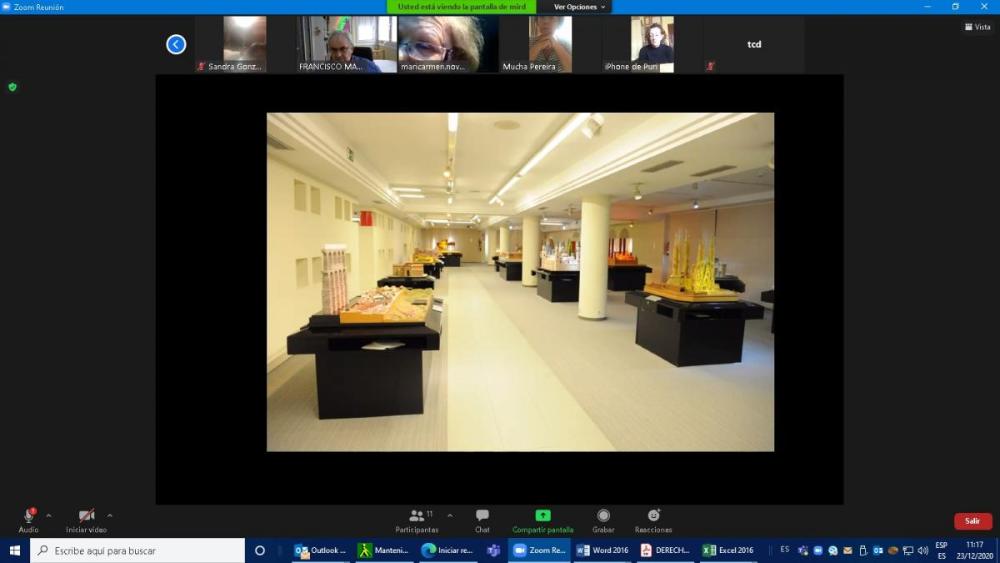
Task: Start camera with Iniciar video
Action: (x=86, y=516)
